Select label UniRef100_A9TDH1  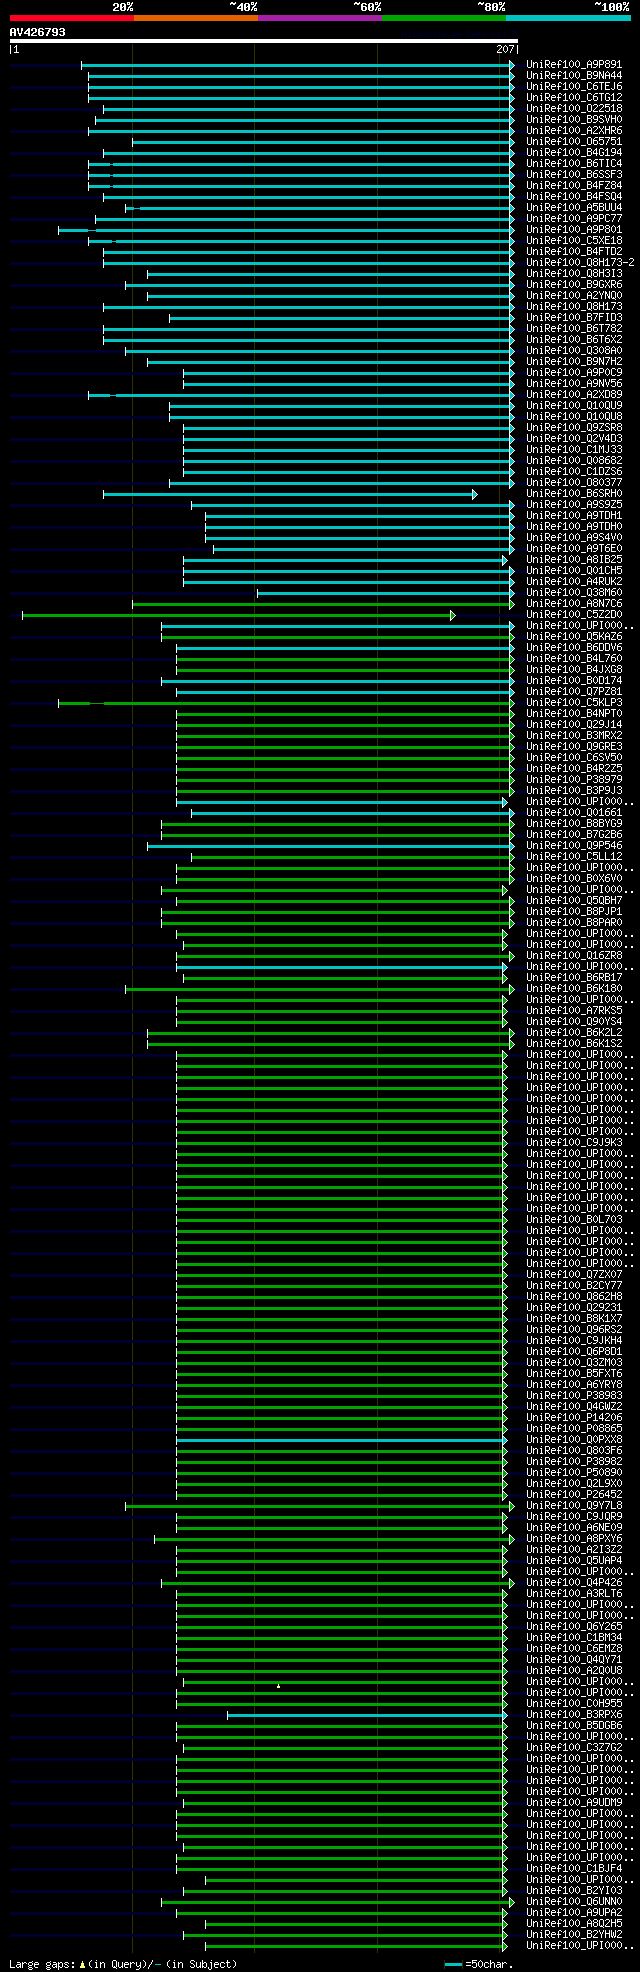click(574, 516)
